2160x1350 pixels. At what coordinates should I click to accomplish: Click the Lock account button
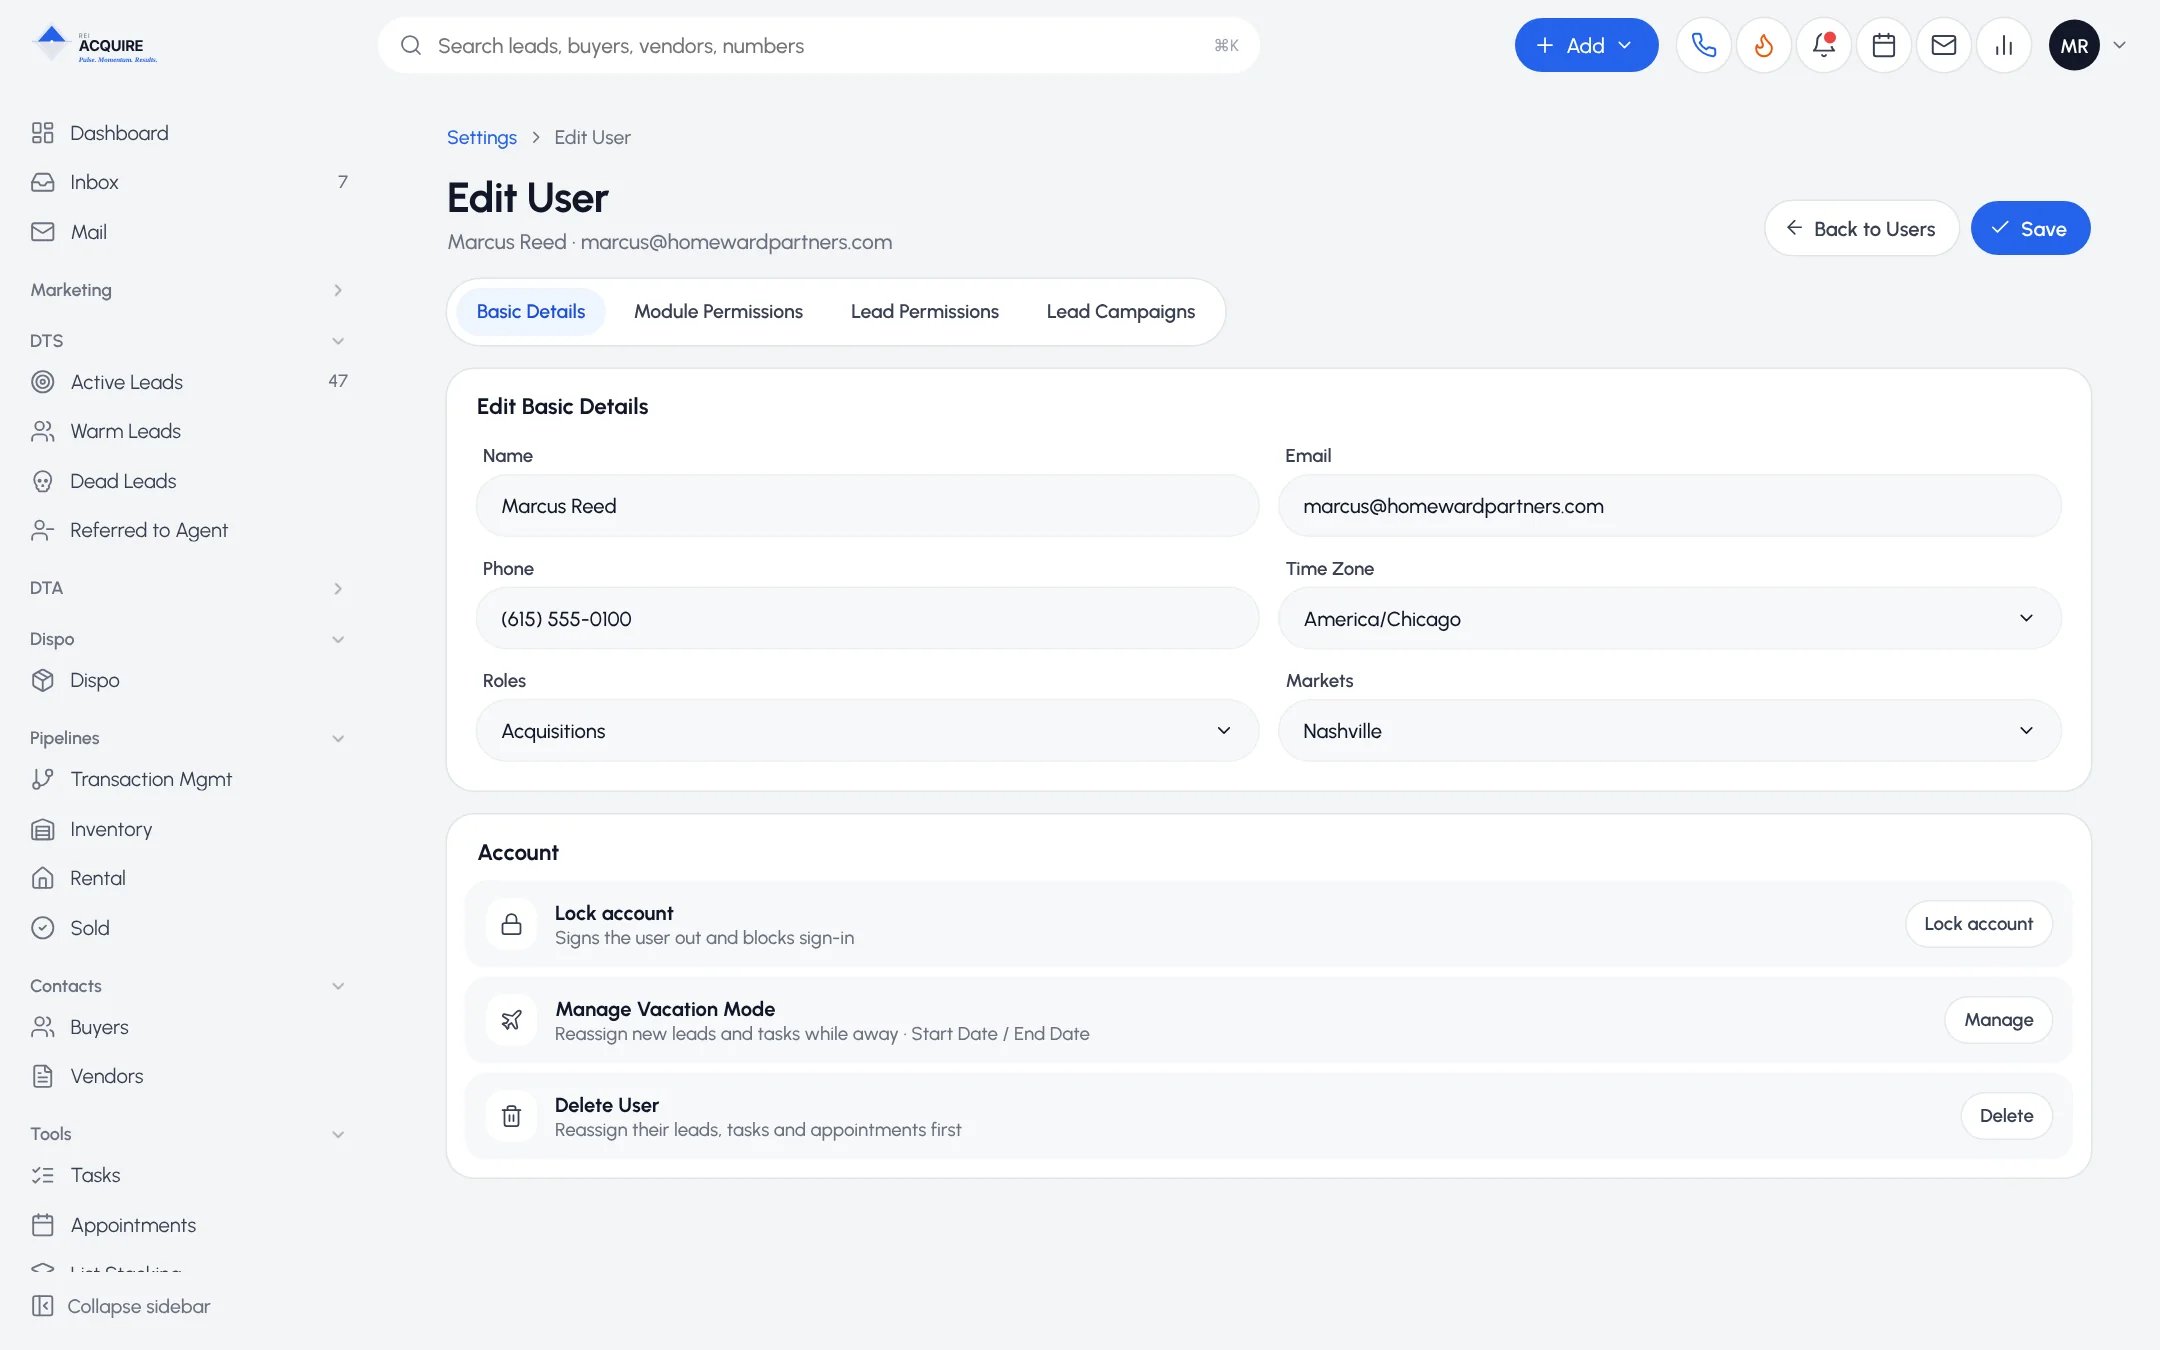pos(1978,924)
